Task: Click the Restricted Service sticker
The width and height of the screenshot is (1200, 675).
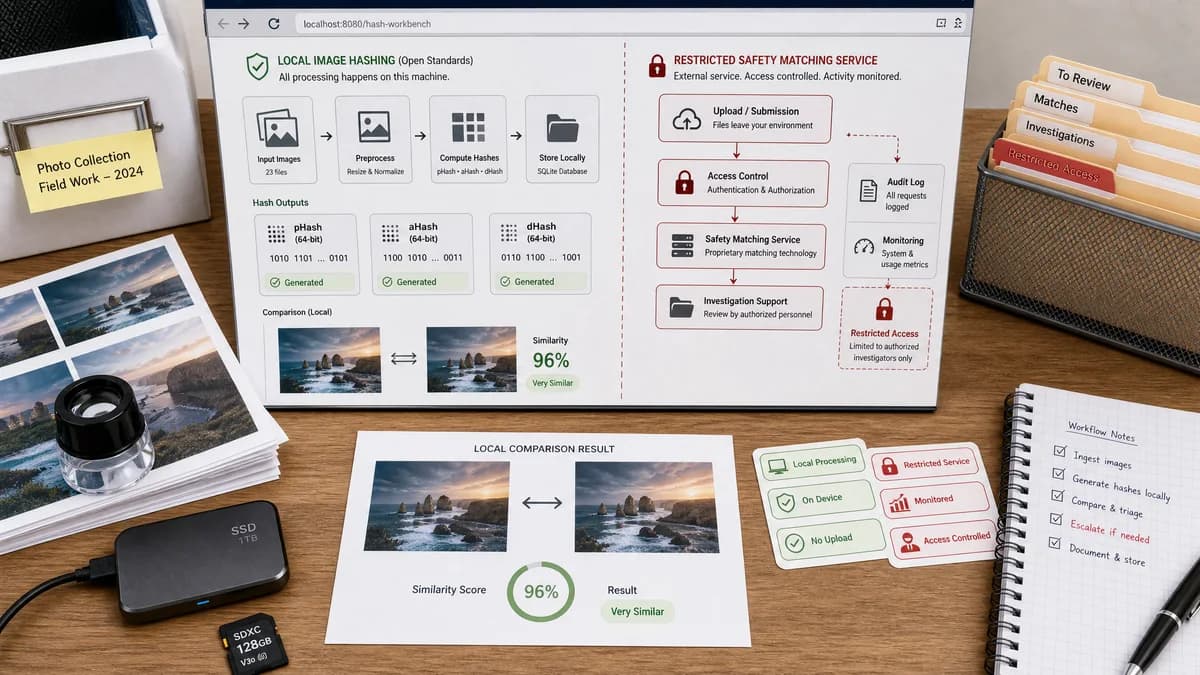Action: click(925, 464)
